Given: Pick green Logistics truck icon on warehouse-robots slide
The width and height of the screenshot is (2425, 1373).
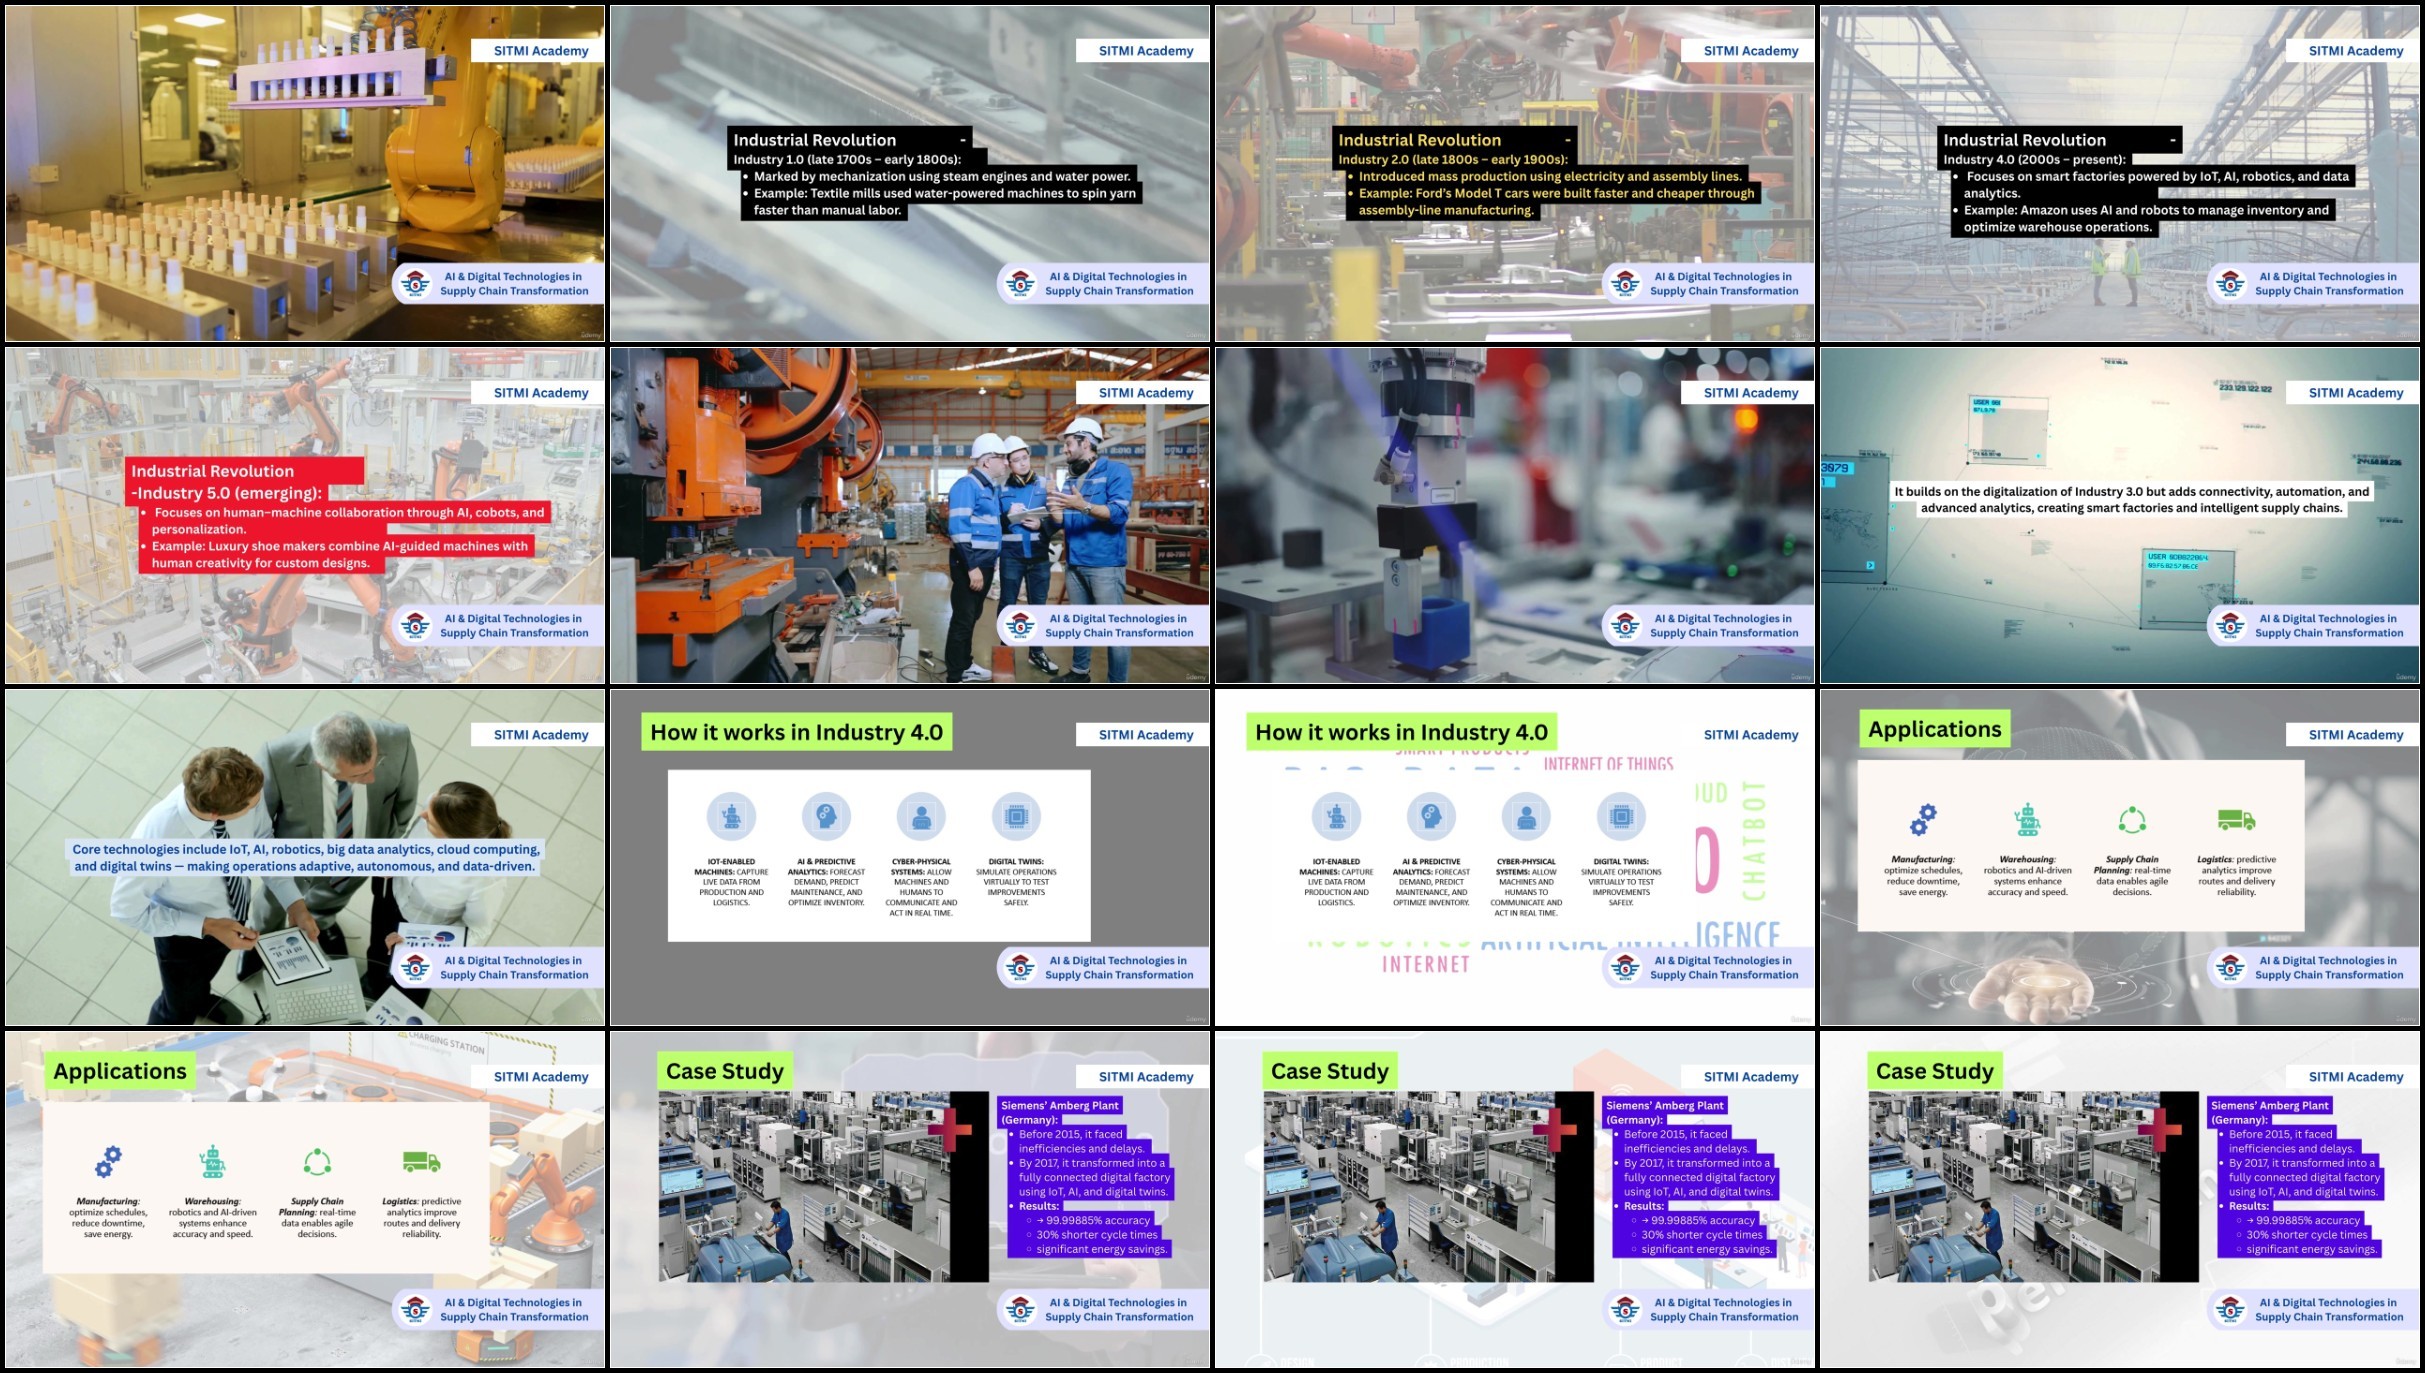Looking at the screenshot, I should point(421,1162).
